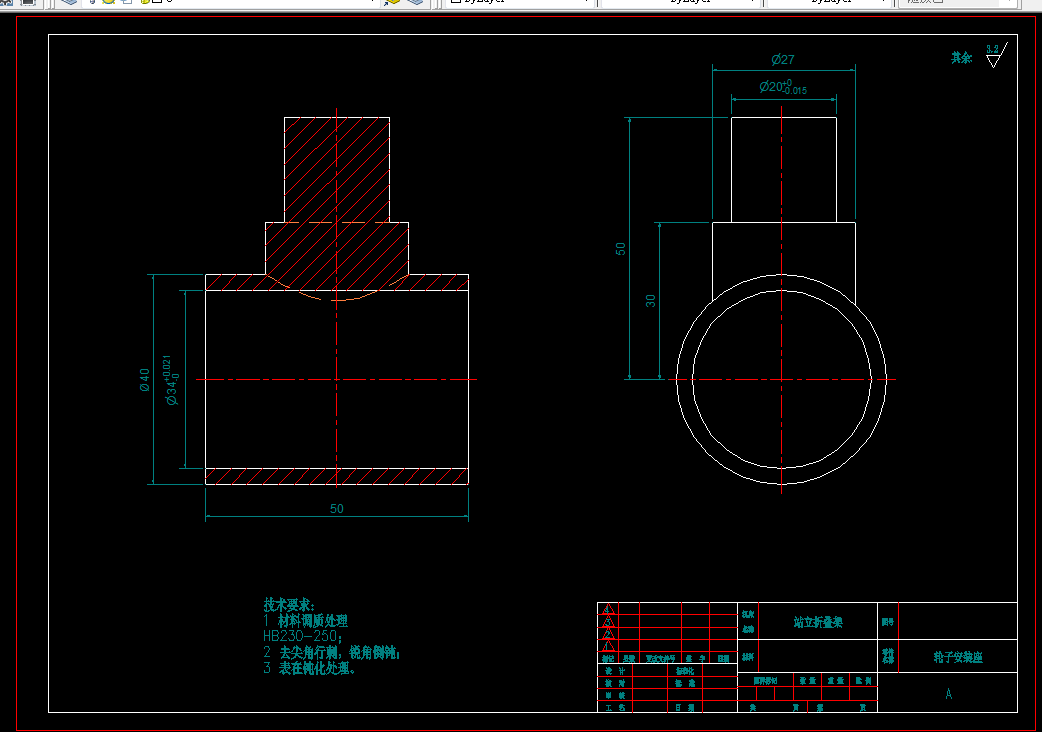
Task: Click the 比例 cell in title block
Action: coord(863,681)
